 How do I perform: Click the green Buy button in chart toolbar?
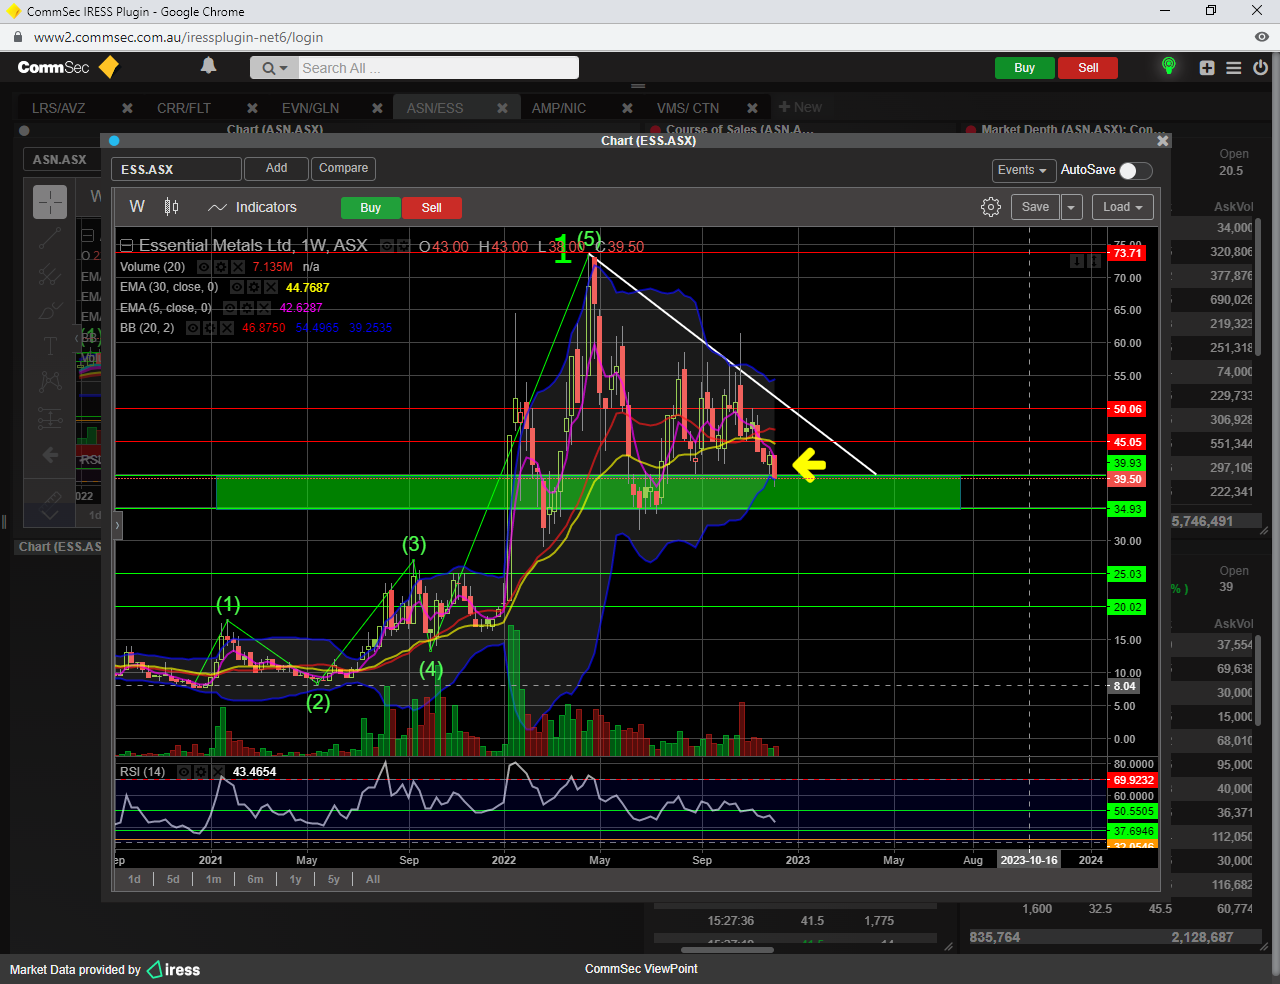pyautogui.click(x=371, y=208)
